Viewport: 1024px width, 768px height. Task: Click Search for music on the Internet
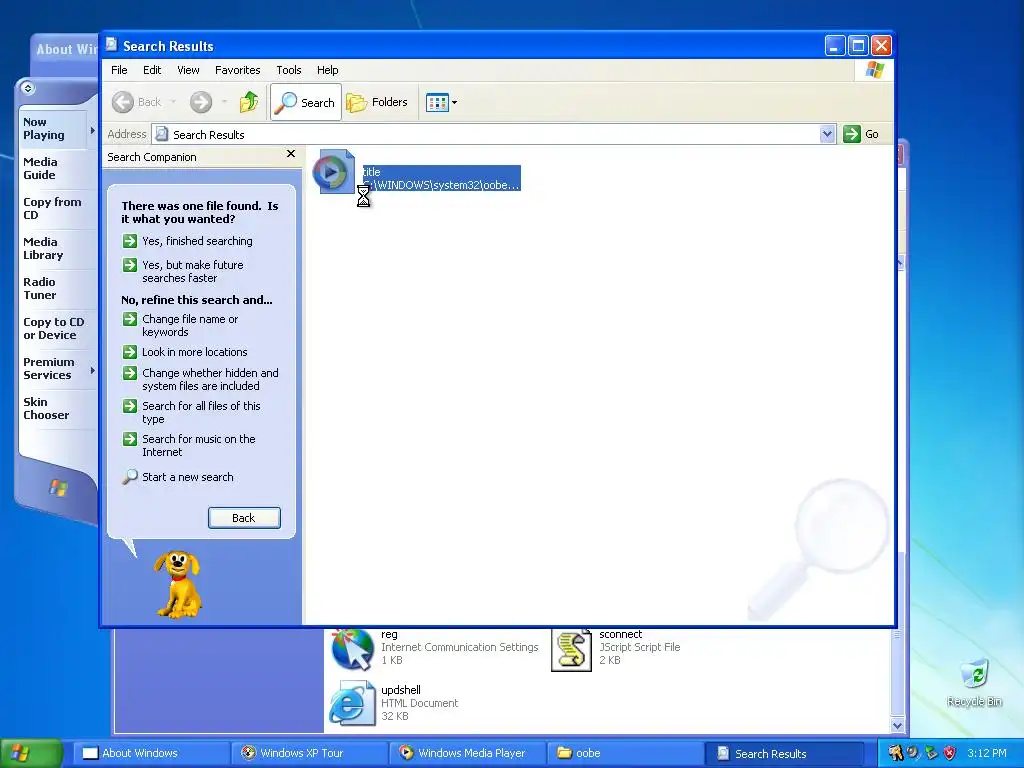(199, 445)
